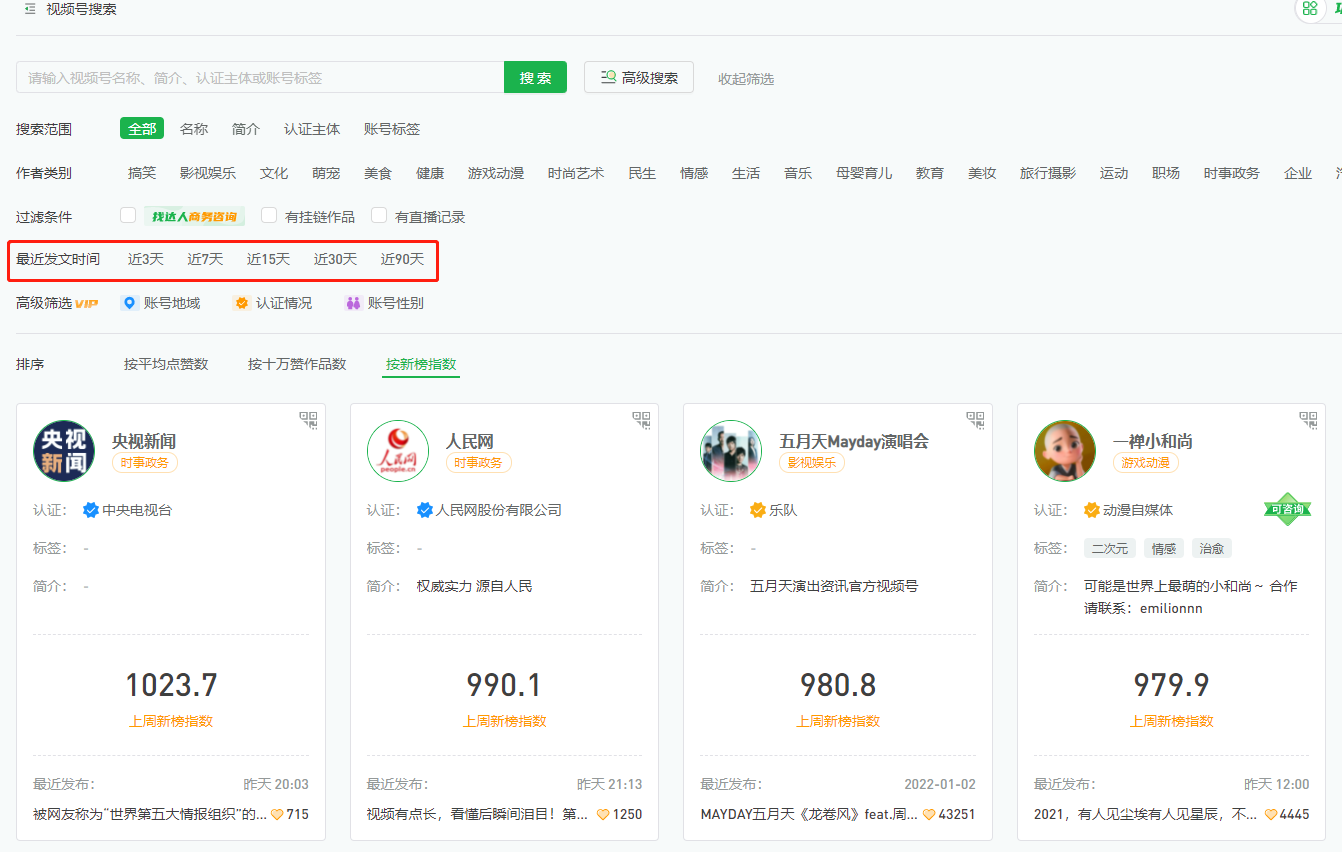Screen dimensions: 1342x852
Task: Choose 美食 author category
Action: pyautogui.click(x=378, y=173)
